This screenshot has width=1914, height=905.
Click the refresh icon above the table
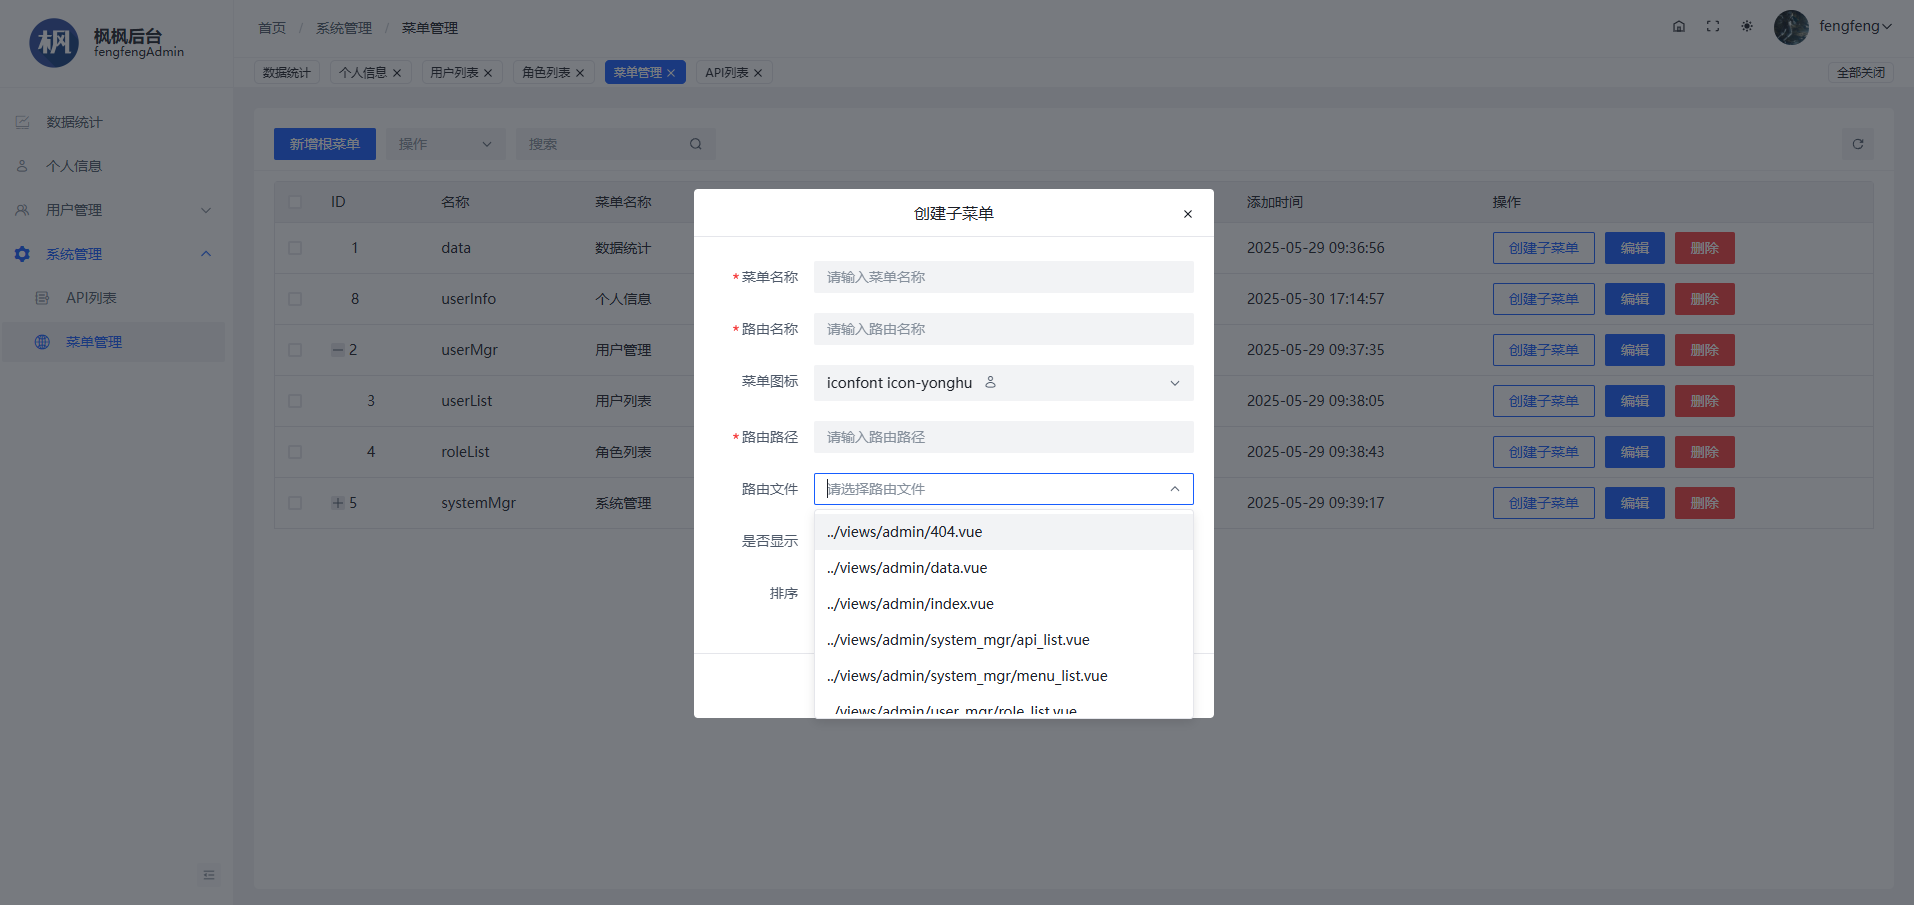pos(1857,144)
